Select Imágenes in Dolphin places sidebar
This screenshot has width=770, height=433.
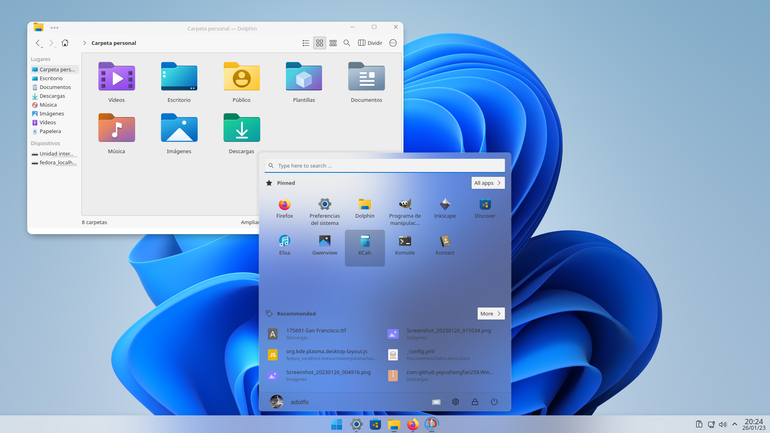point(54,114)
